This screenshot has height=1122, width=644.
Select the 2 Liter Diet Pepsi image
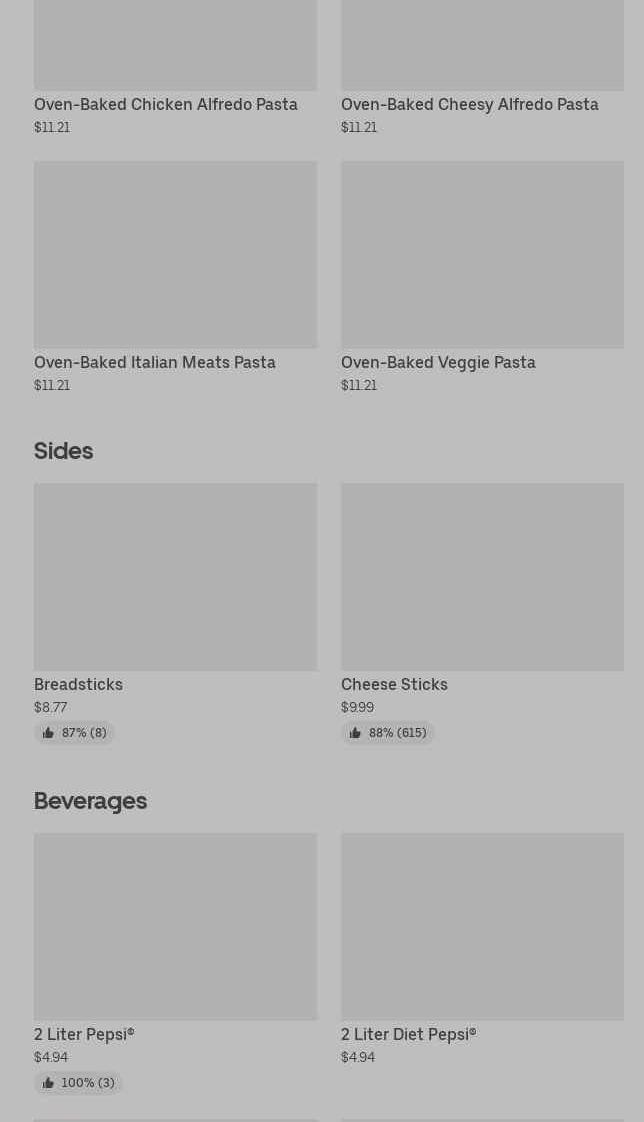point(482,927)
